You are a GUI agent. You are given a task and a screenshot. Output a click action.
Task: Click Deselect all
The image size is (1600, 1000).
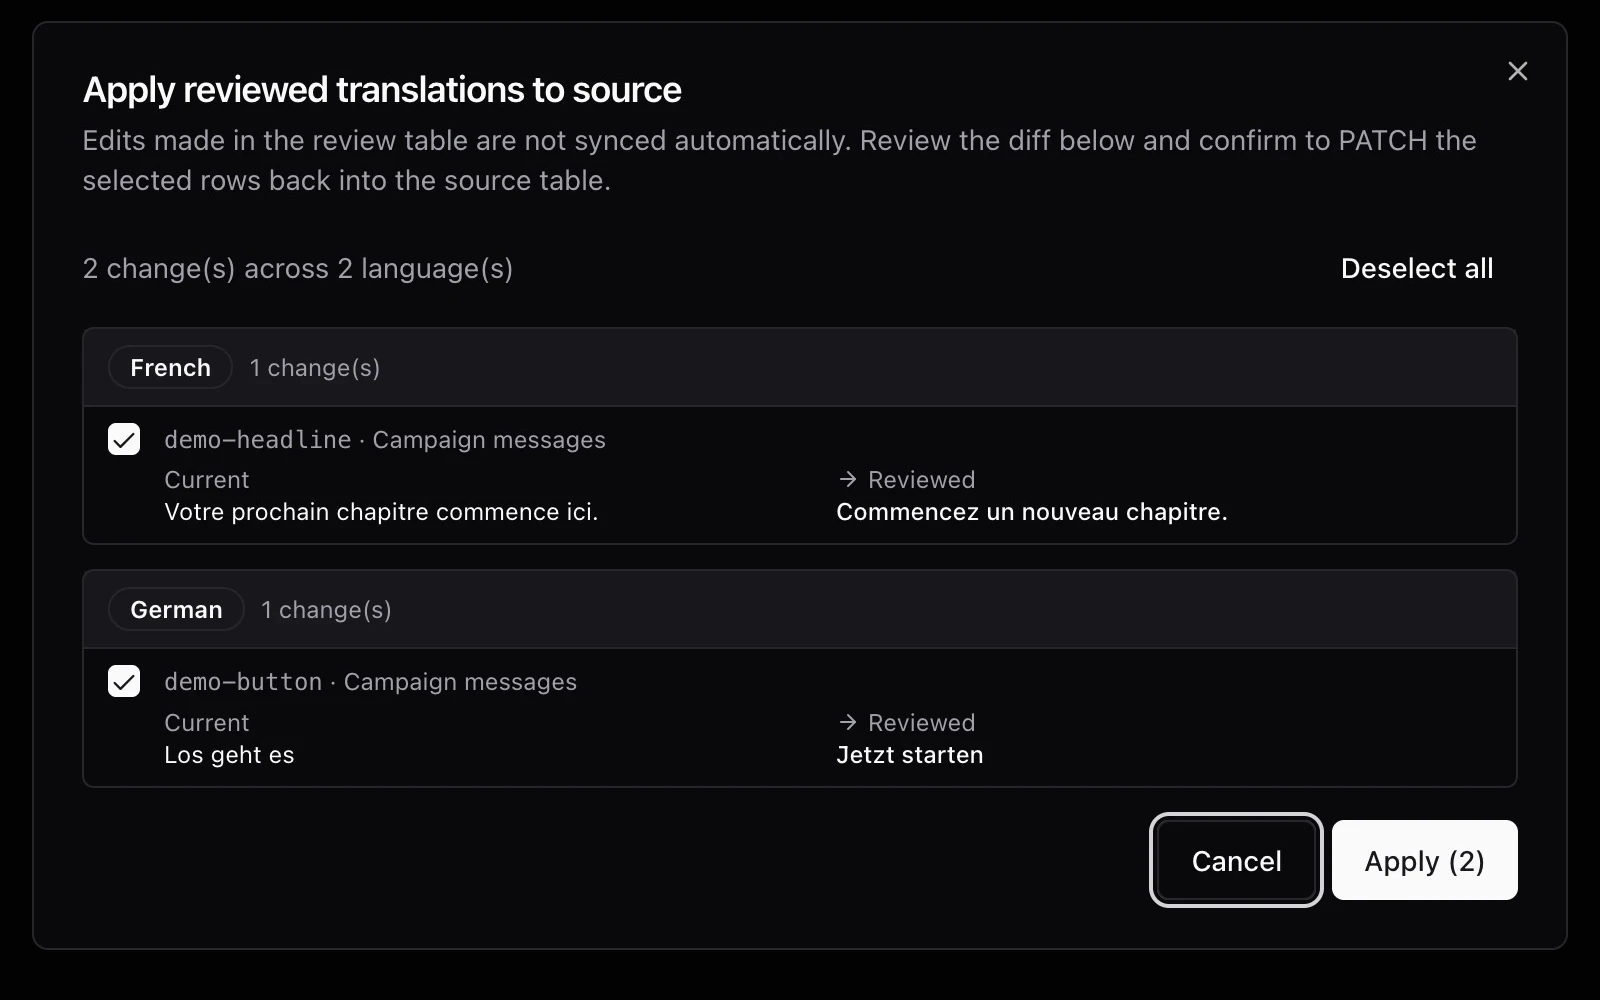tap(1417, 268)
